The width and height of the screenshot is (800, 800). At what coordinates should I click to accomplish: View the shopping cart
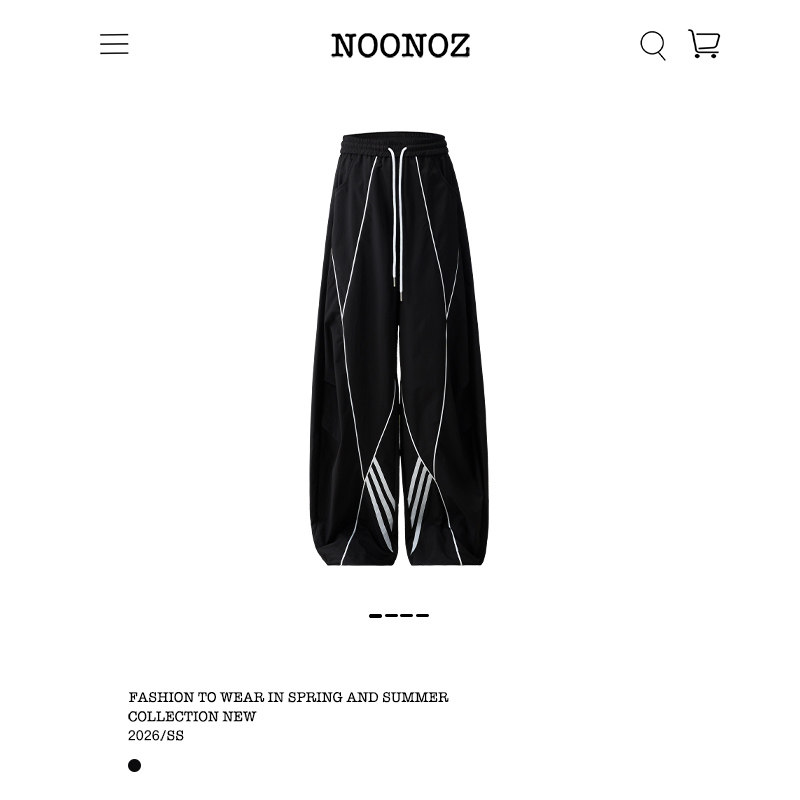click(704, 43)
